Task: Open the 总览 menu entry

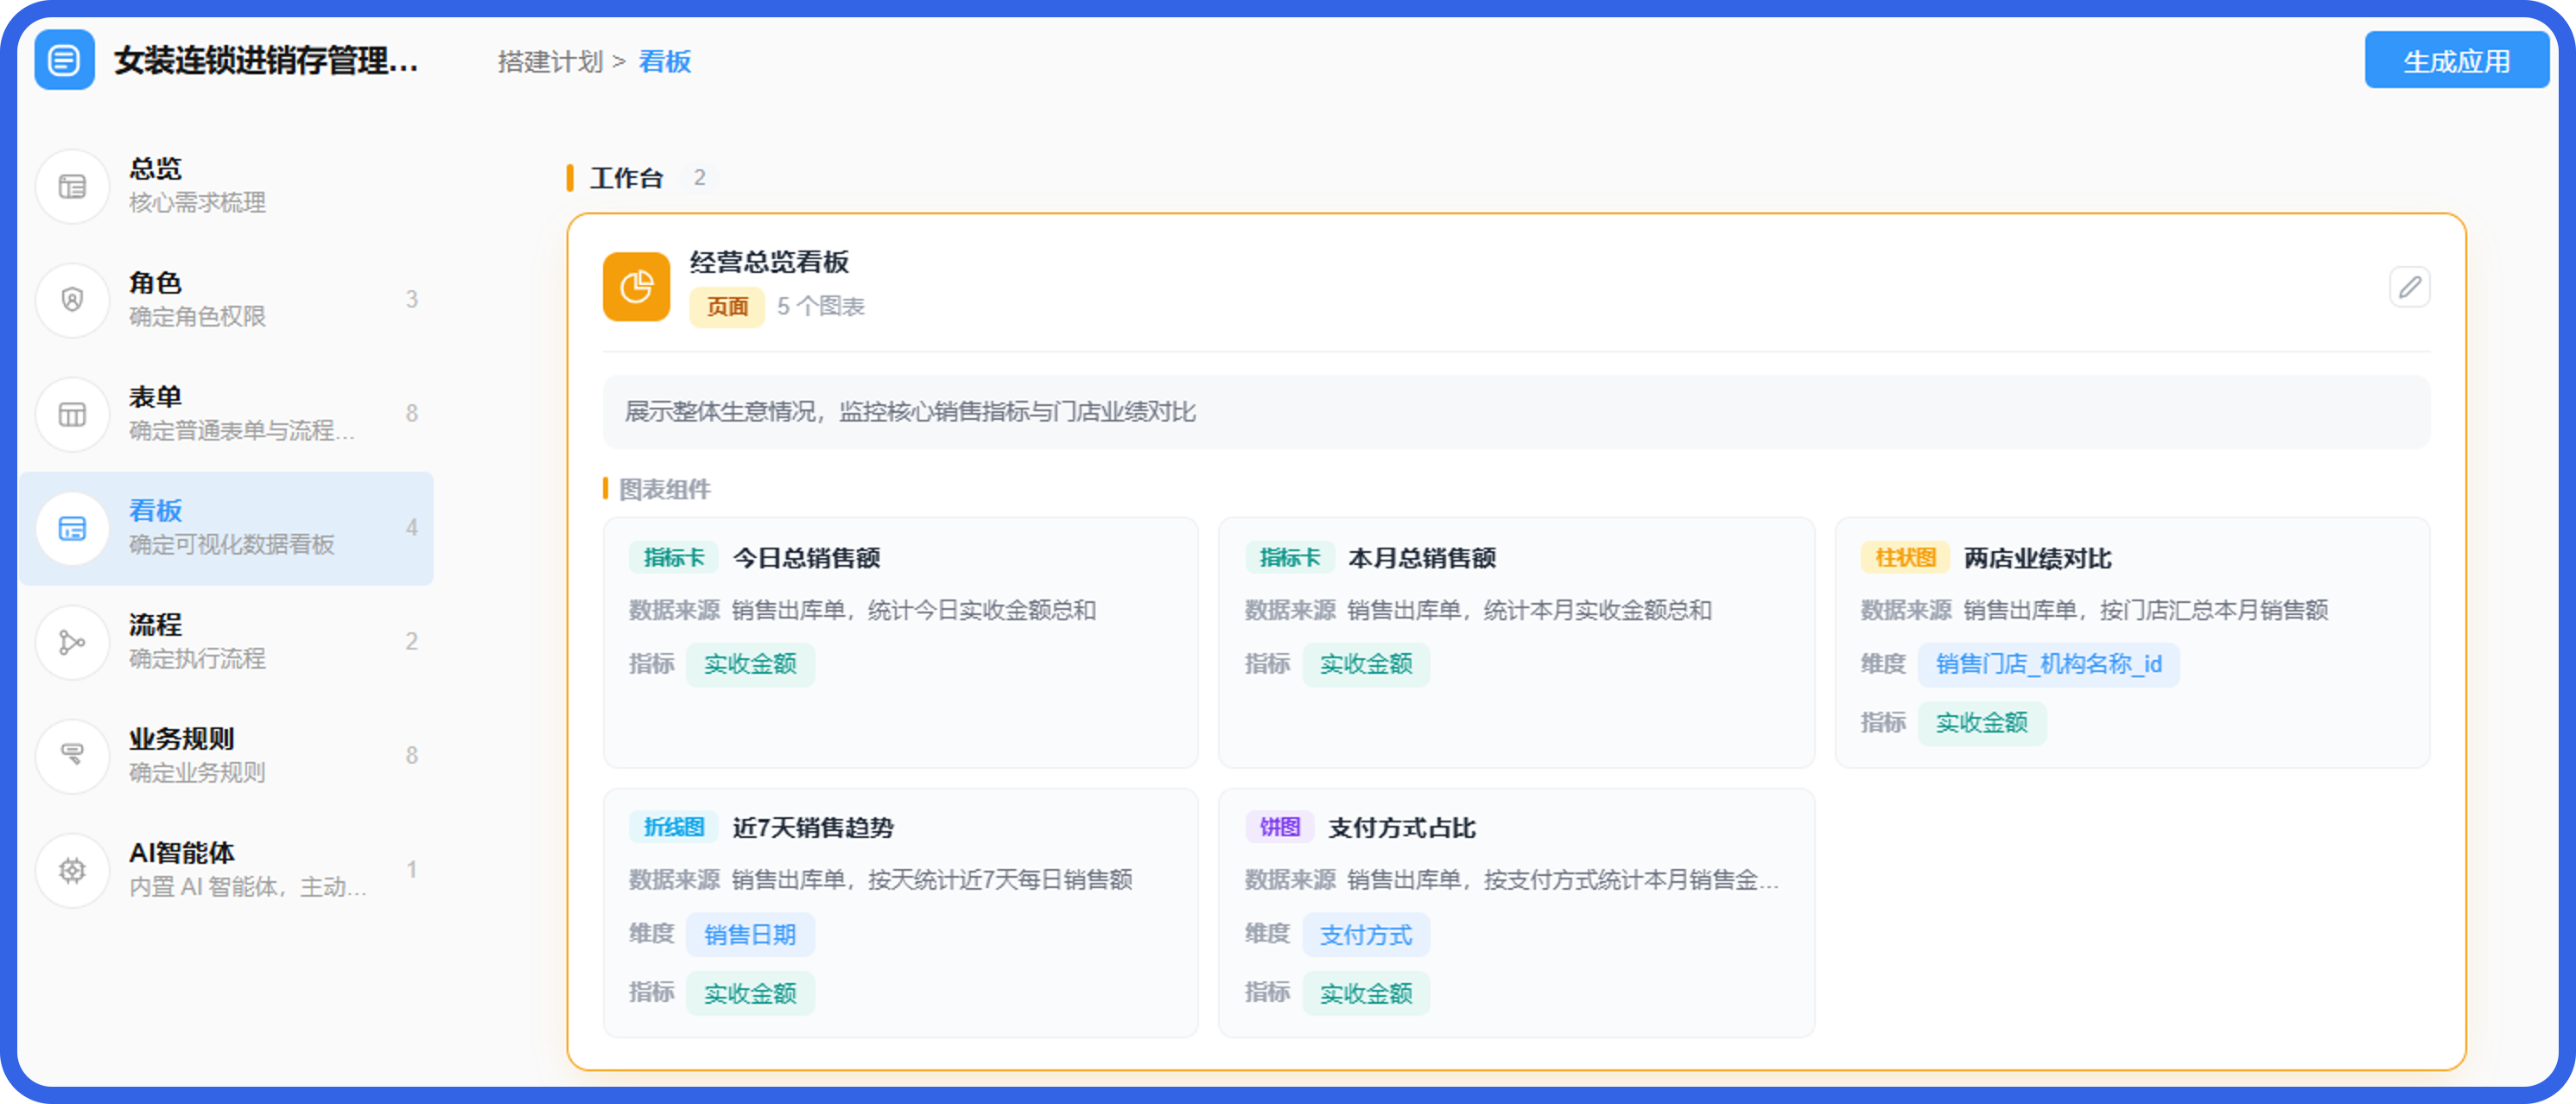Action: 227,186
